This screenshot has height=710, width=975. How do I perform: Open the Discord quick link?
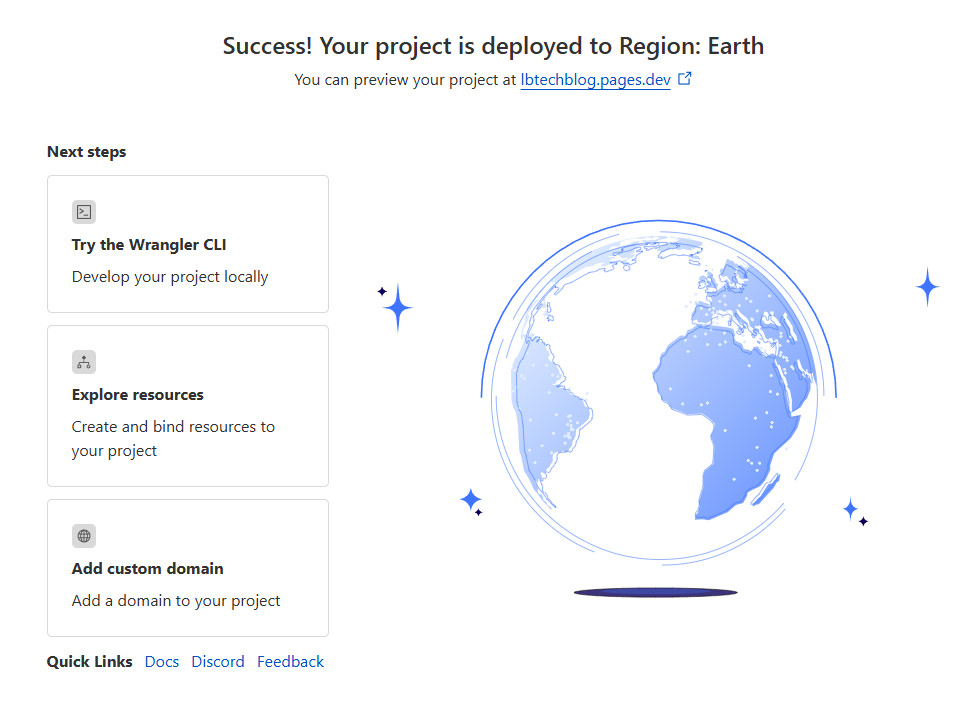(218, 662)
